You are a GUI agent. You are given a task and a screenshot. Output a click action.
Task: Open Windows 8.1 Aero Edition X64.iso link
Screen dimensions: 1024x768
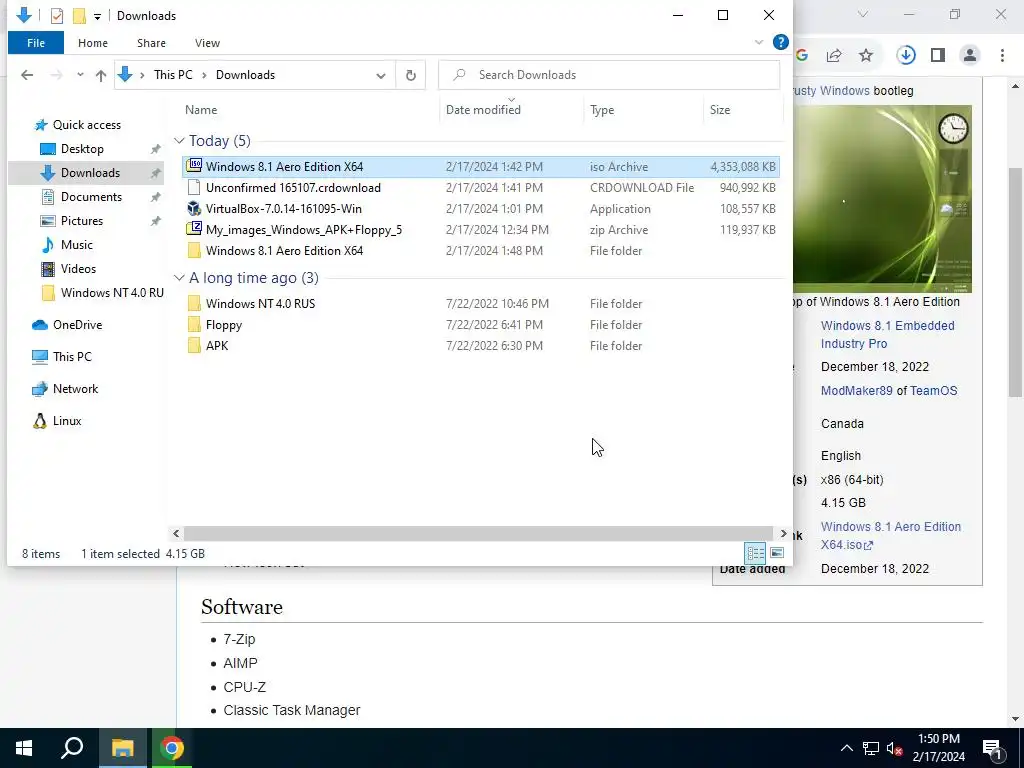click(891, 536)
